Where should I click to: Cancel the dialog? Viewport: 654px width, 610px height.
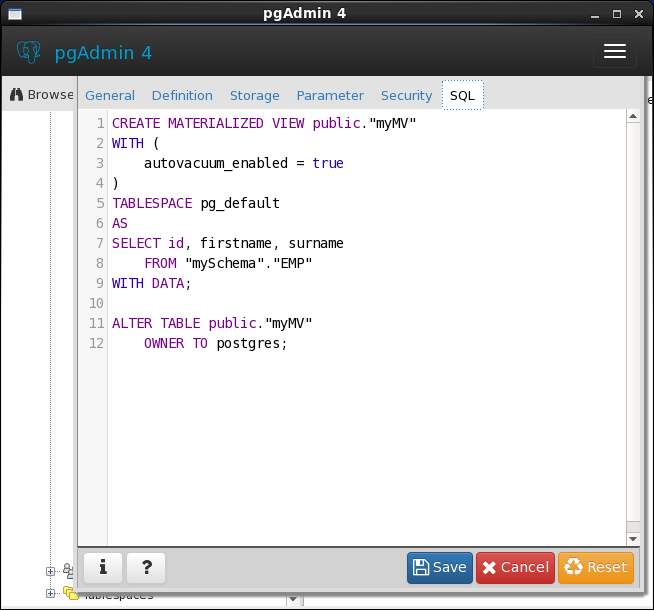[x=516, y=567]
